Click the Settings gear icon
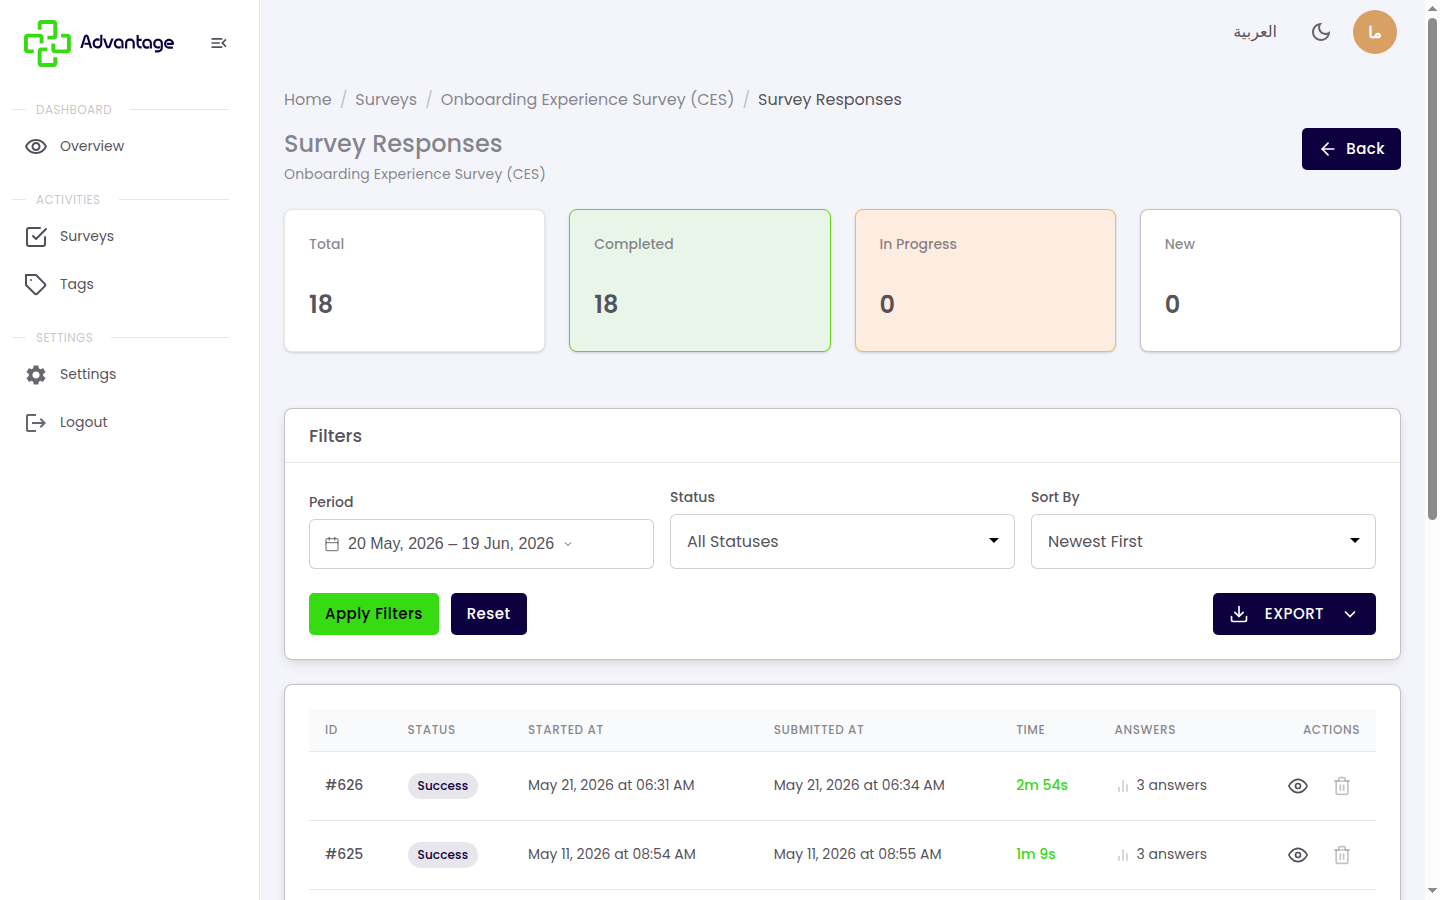Viewport: 1440px width, 900px height. [x=36, y=374]
